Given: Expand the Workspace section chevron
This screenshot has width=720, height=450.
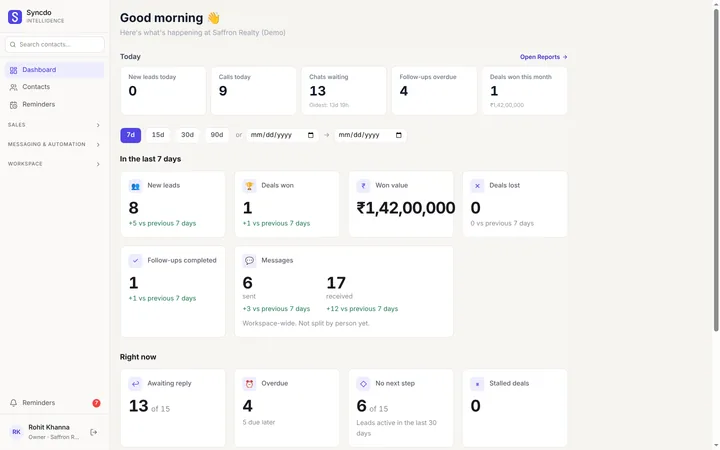Looking at the screenshot, I should click(98, 164).
